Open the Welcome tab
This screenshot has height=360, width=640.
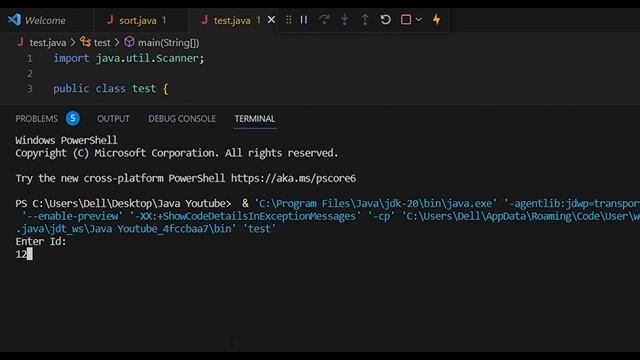(x=45, y=20)
